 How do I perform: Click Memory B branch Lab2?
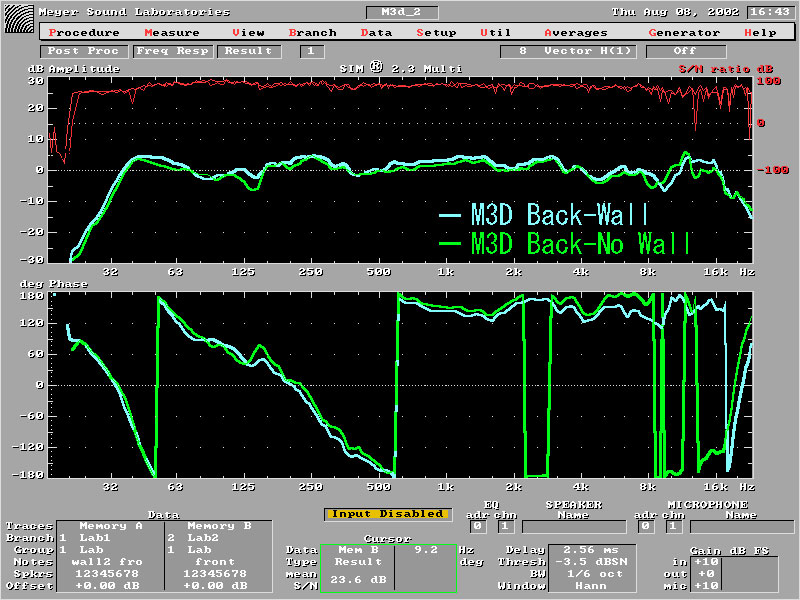coord(203,538)
